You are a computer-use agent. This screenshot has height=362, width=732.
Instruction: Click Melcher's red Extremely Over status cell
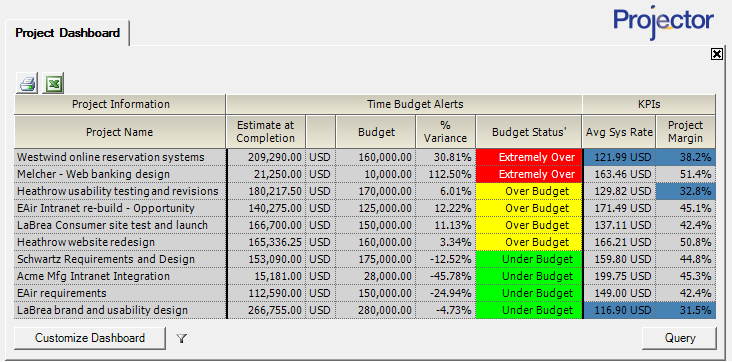pyautogui.click(x=529, y=174)
